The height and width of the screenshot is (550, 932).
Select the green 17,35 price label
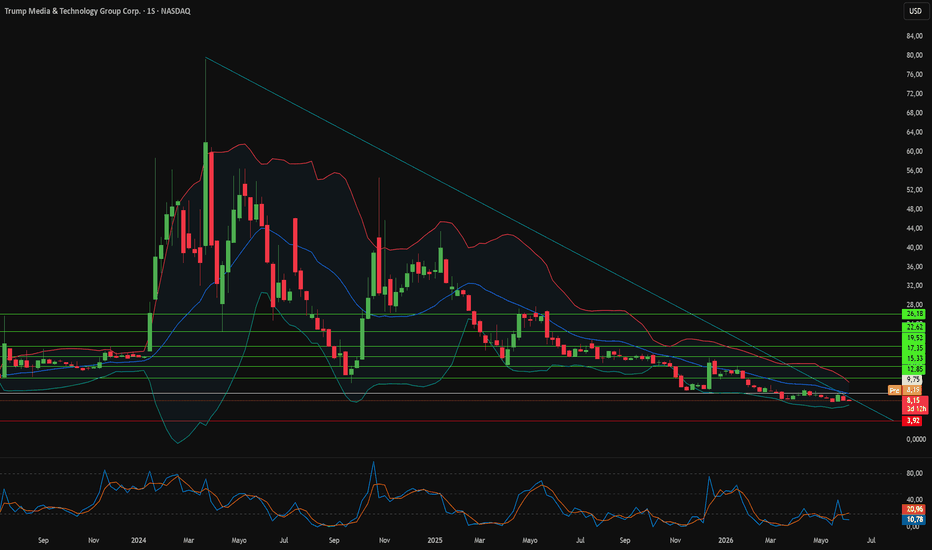[914, 348]
